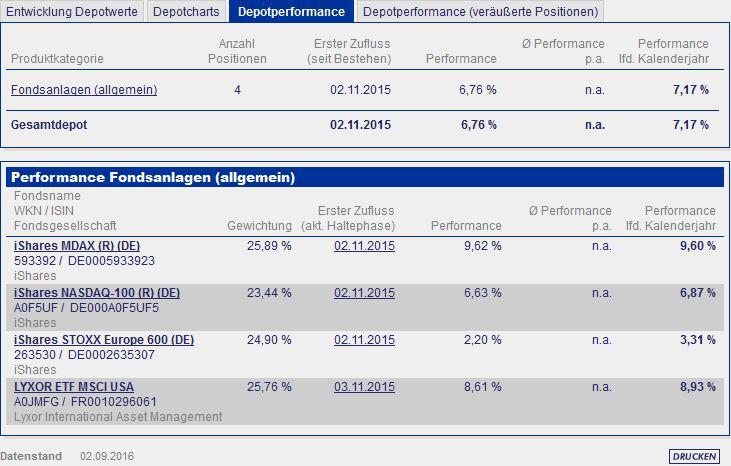Click the STOXX Europe 600 inflow date link
The height and width of the screenshot is (466, 731).
(x=364, y=340)
